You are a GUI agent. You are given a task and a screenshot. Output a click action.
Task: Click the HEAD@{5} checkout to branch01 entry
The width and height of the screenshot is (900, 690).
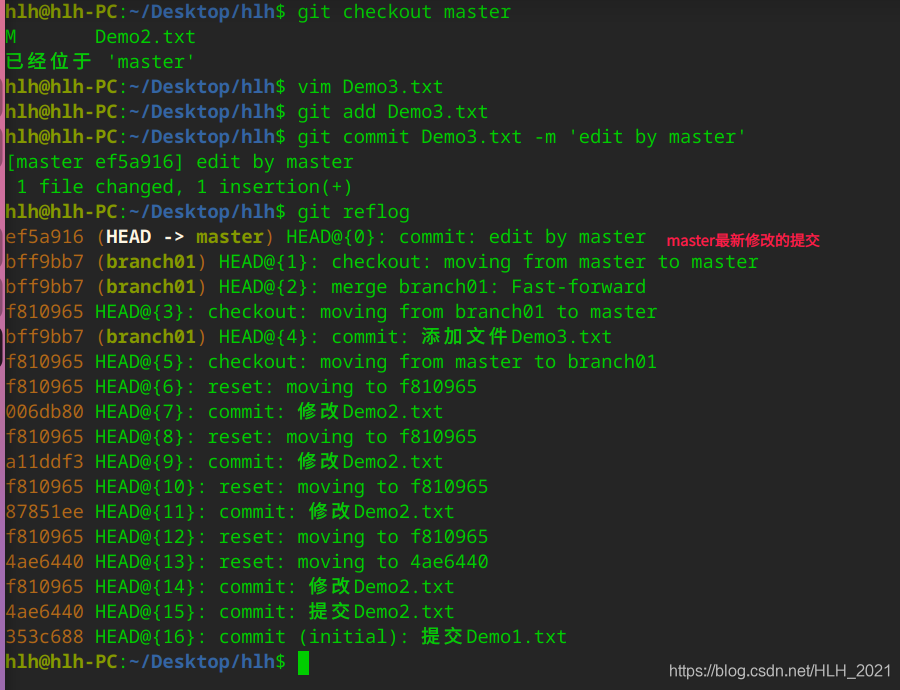[331, 362]
